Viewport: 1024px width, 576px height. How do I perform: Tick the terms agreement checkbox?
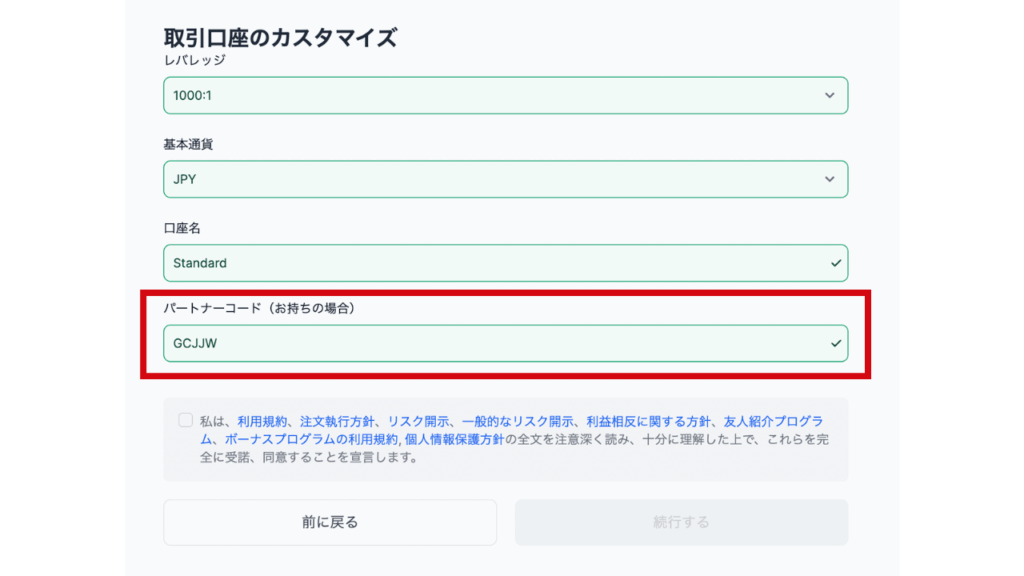coord(186,420)
